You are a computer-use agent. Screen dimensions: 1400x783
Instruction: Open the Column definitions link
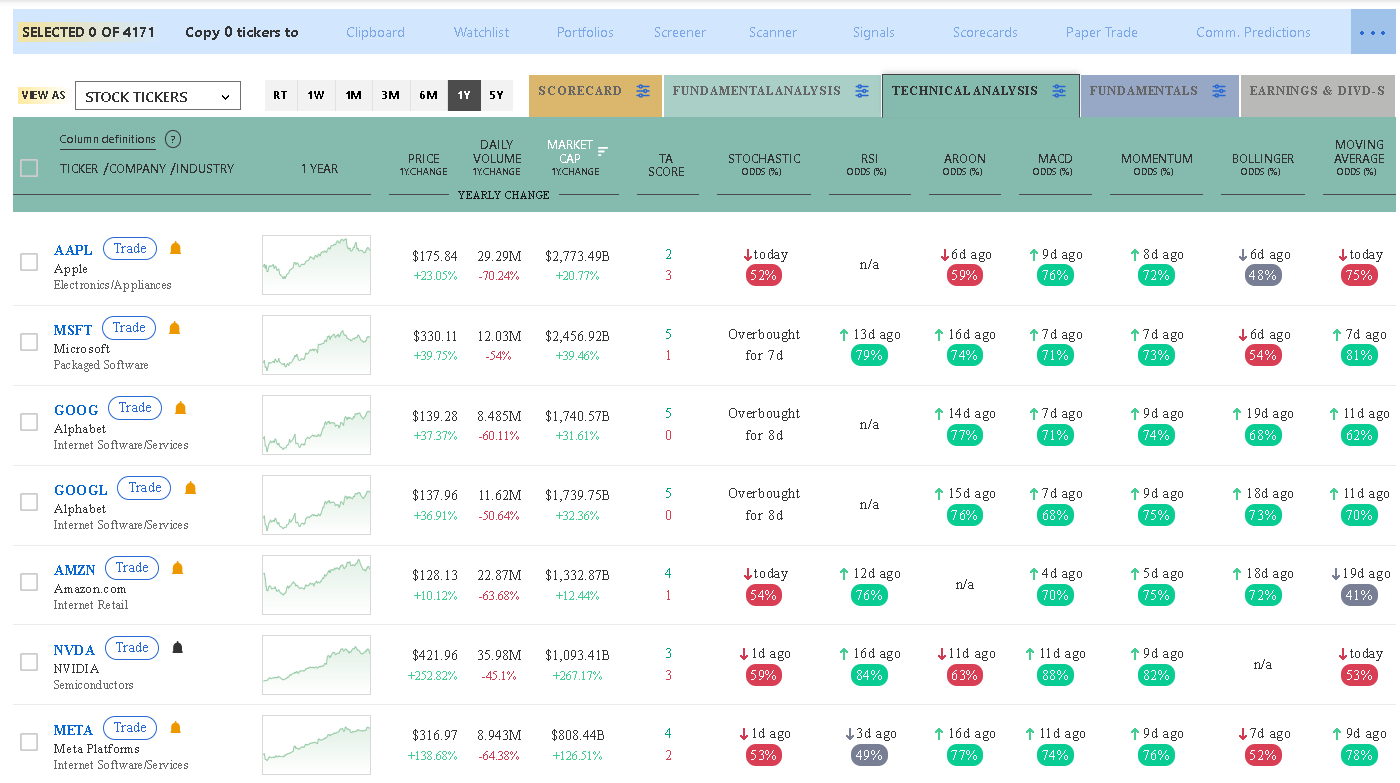tap(107, 140)
